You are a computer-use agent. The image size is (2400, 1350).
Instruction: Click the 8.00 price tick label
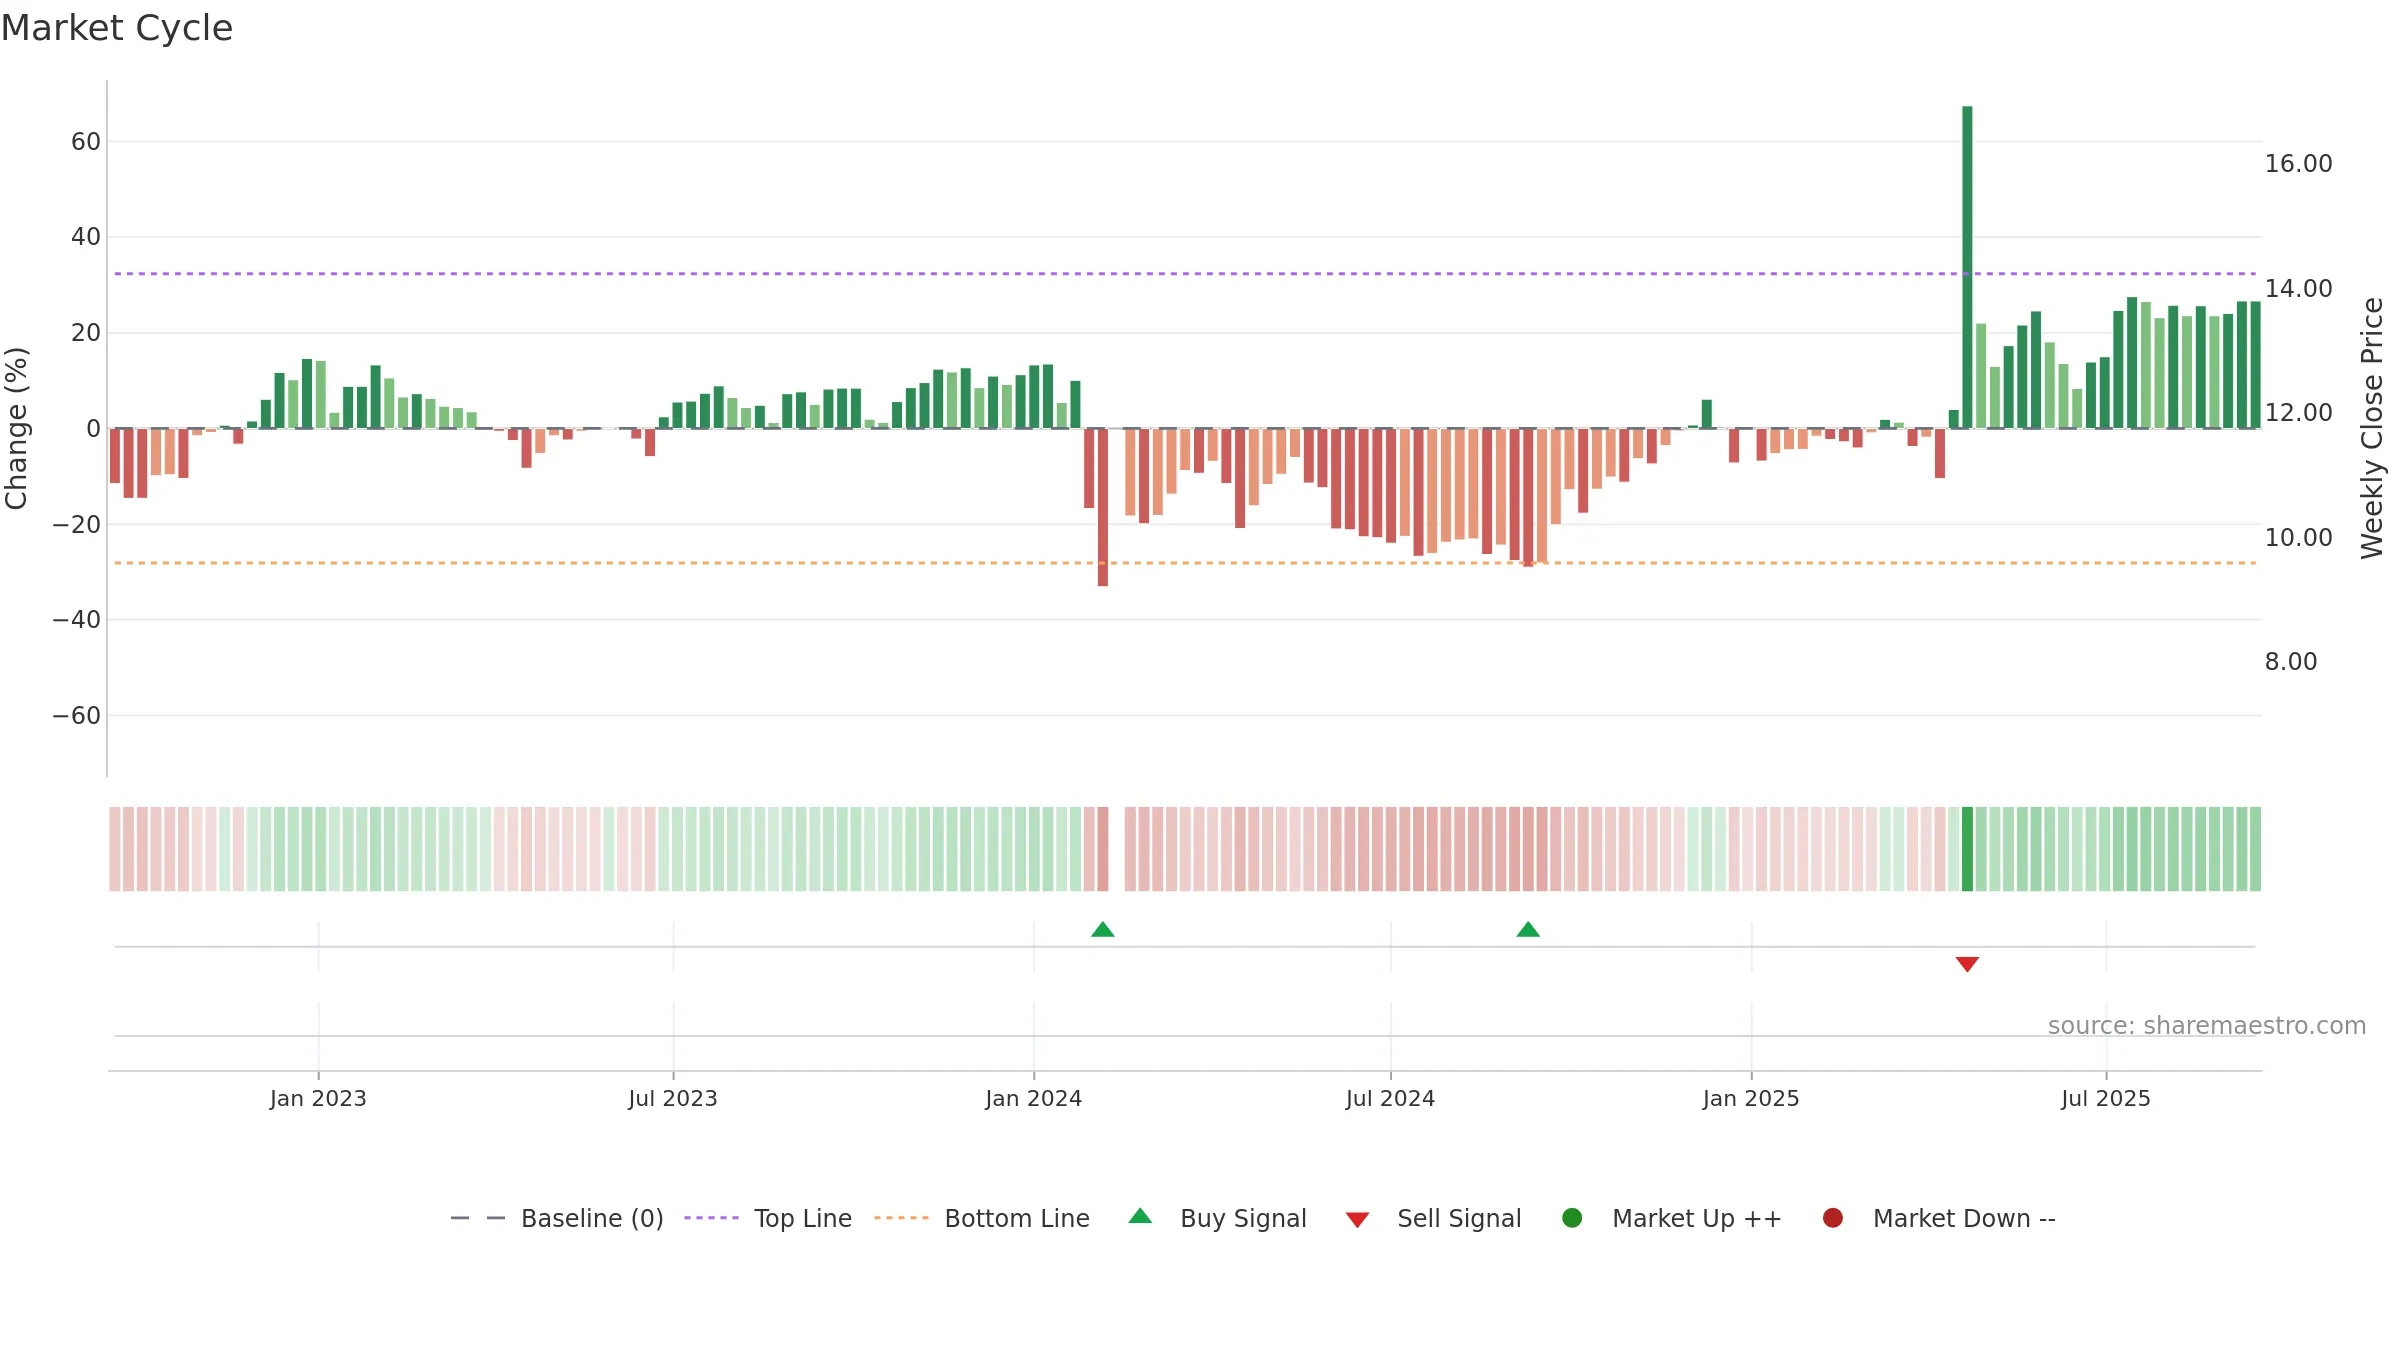pyautogui.click(x=2291, y=662)
